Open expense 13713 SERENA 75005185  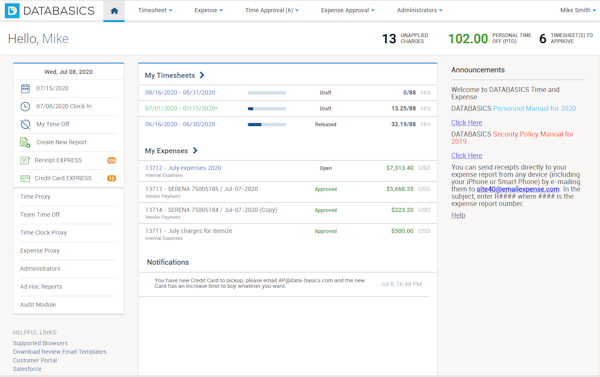tap(201, 189)
